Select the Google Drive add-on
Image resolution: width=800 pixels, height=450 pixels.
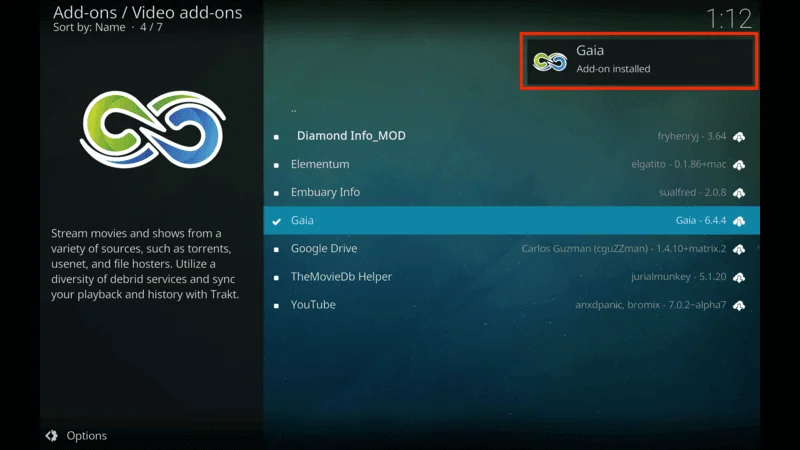(511, 248)
